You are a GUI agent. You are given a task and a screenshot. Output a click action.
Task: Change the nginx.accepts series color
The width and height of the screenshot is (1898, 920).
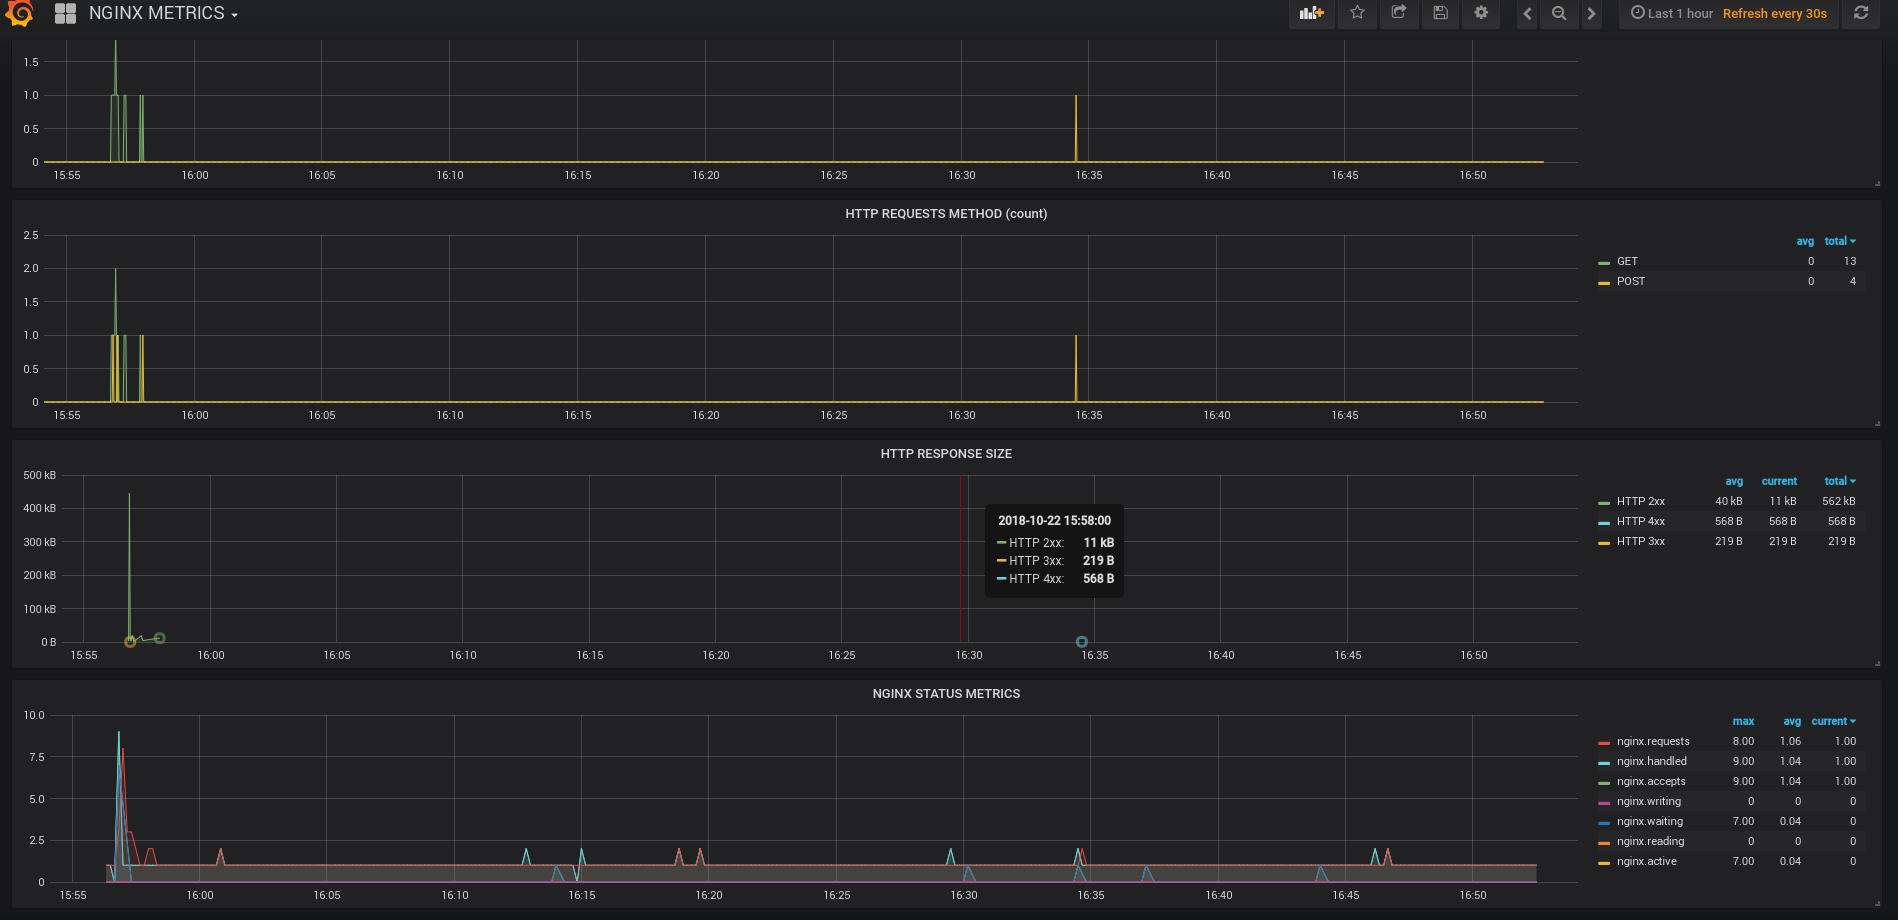pyautogui.click(x=1604, y=782)
